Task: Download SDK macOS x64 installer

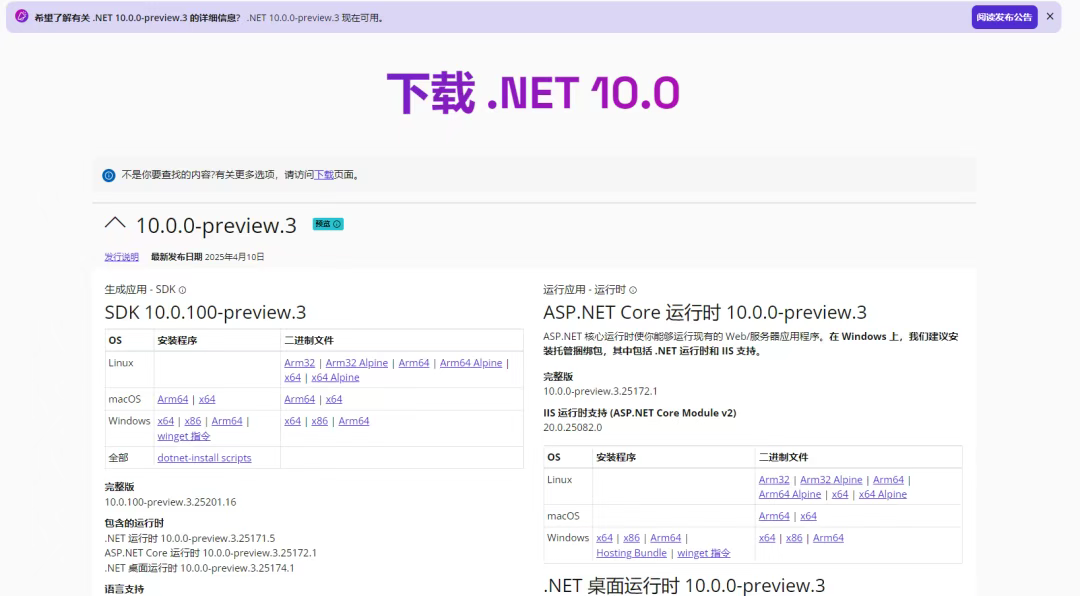Action: (207, 399)
